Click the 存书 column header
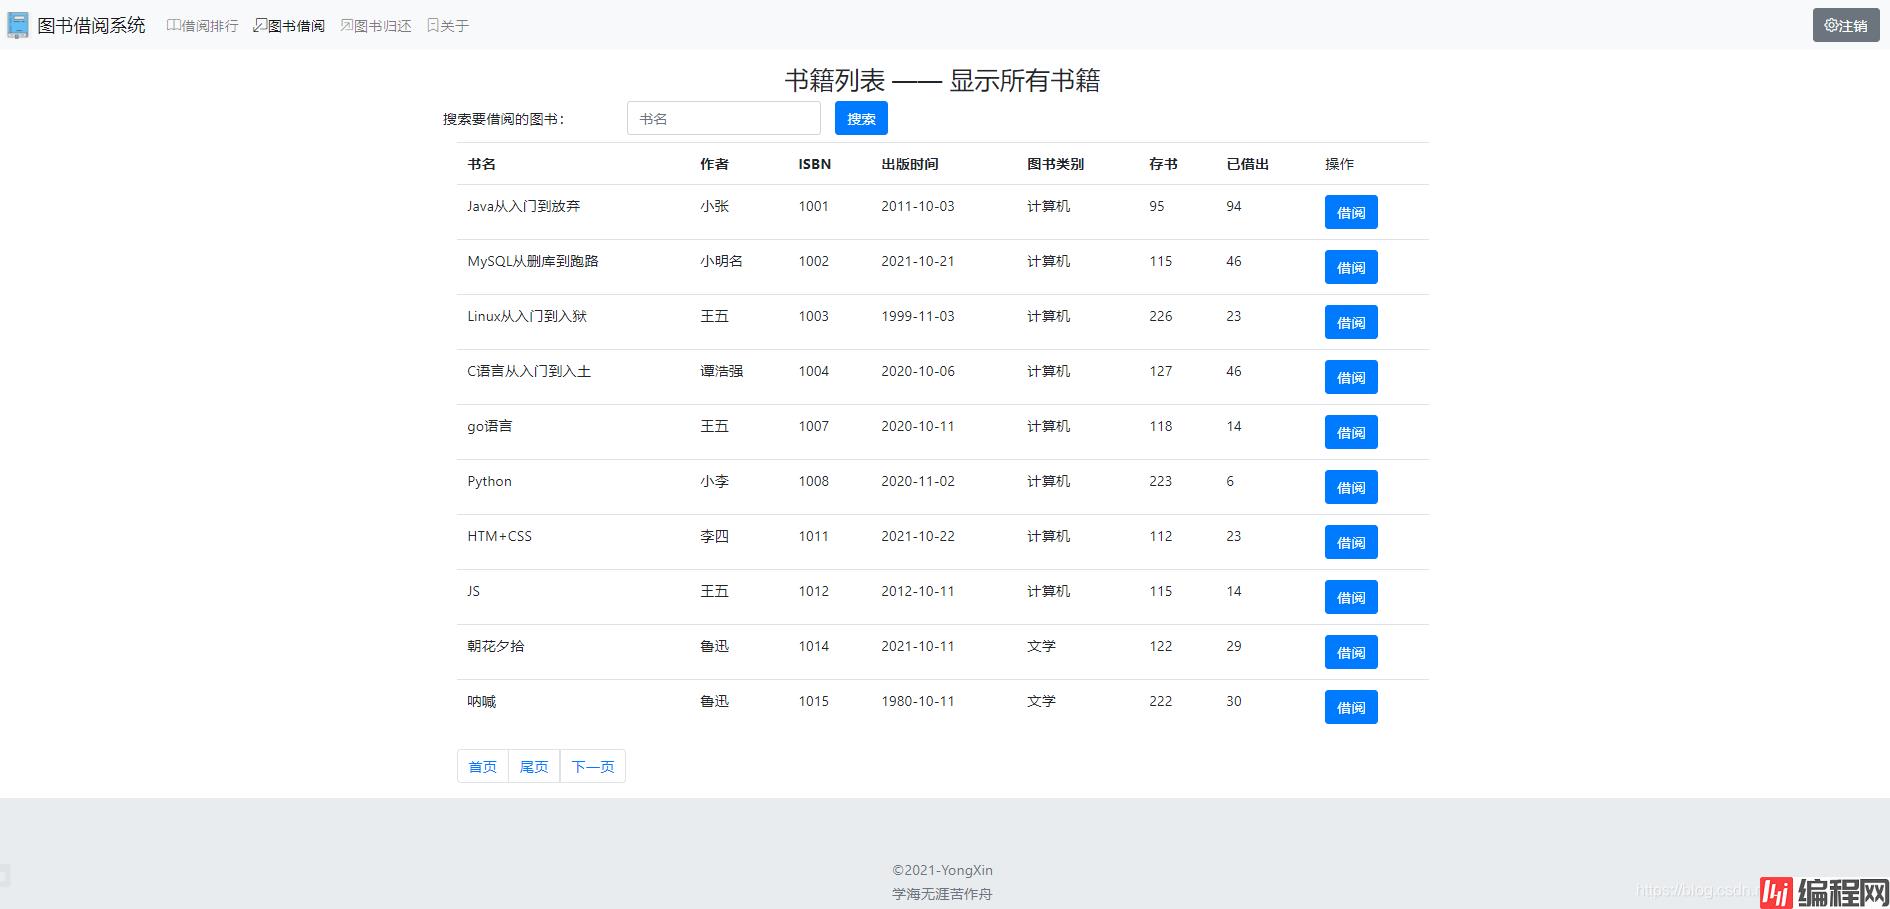 click(1163, 164)
